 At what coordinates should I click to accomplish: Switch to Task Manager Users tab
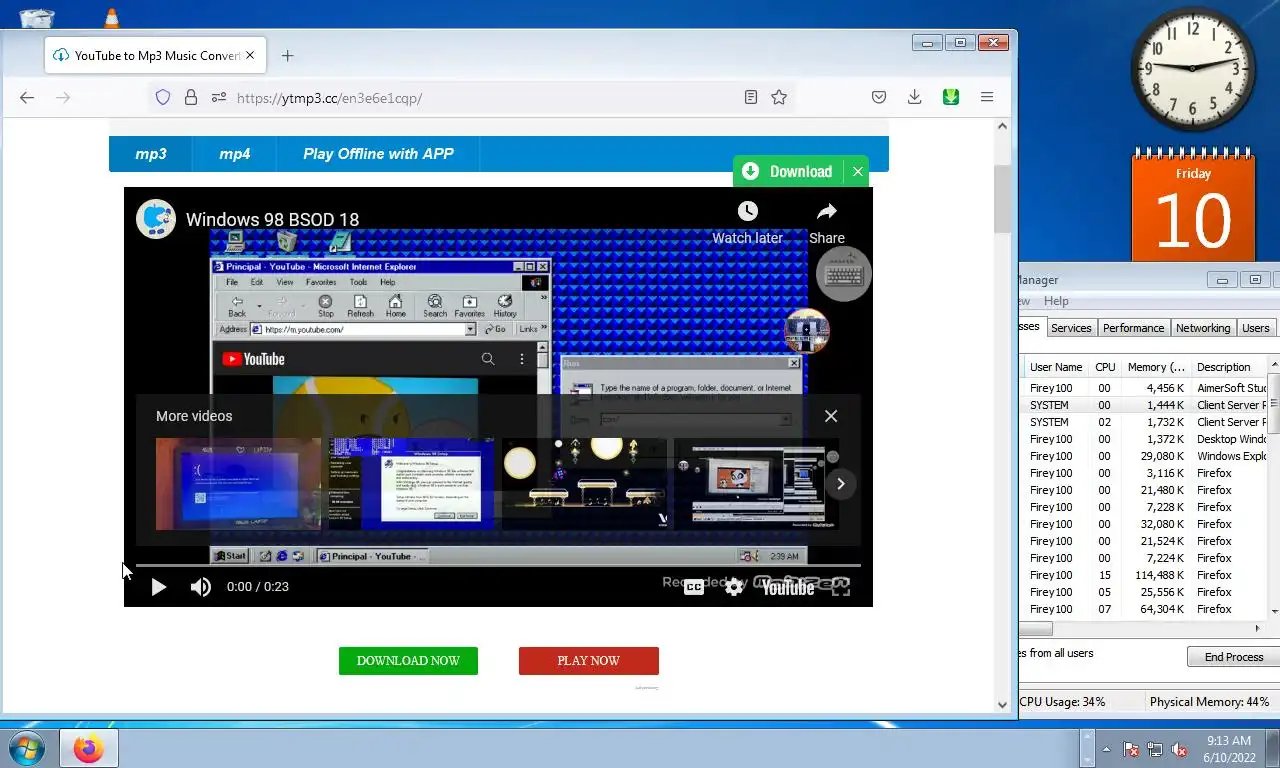(x=1255, y=328)
